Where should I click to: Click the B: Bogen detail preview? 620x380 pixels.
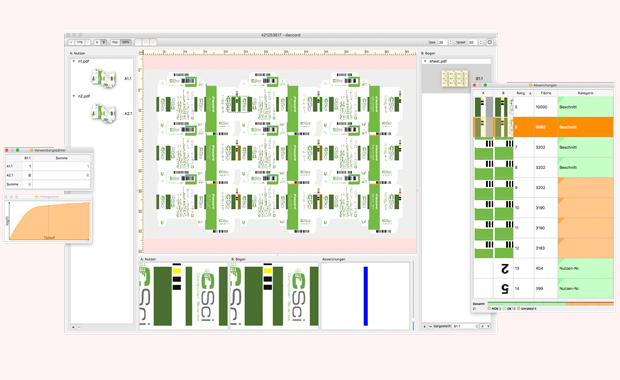(274, 296)
